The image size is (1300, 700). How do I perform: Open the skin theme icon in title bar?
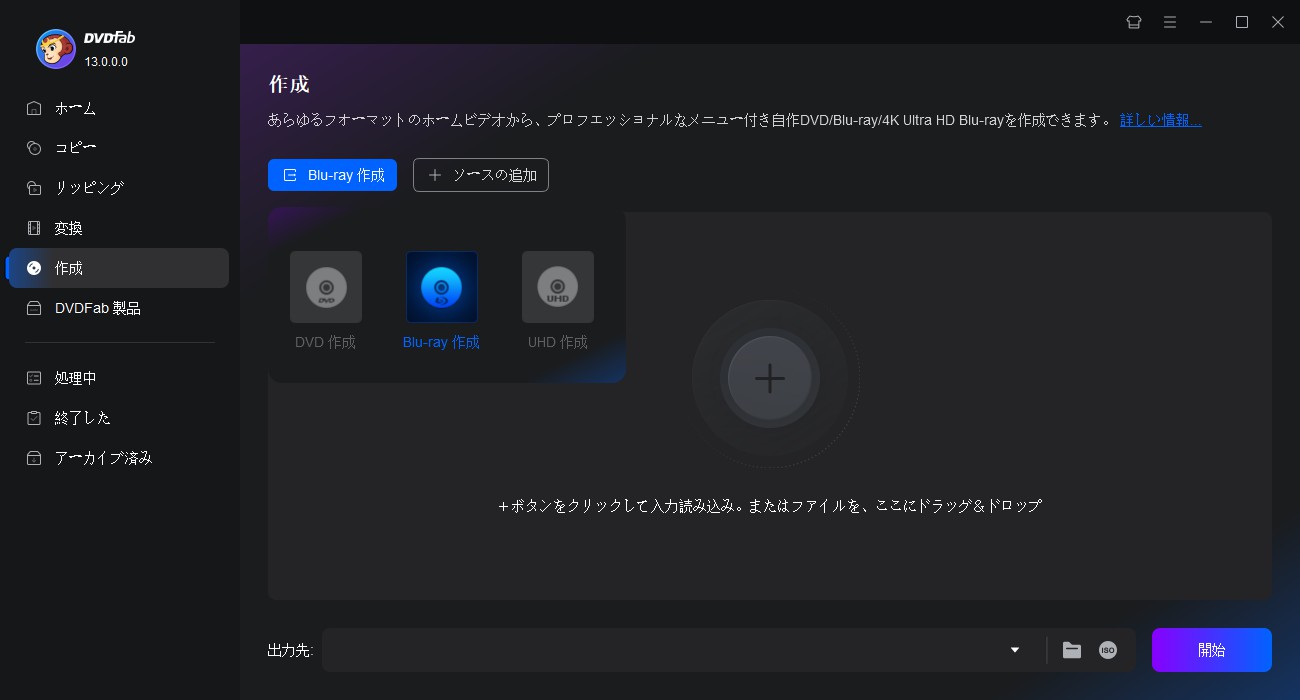pyautogui.click(x=1134, y=22)
